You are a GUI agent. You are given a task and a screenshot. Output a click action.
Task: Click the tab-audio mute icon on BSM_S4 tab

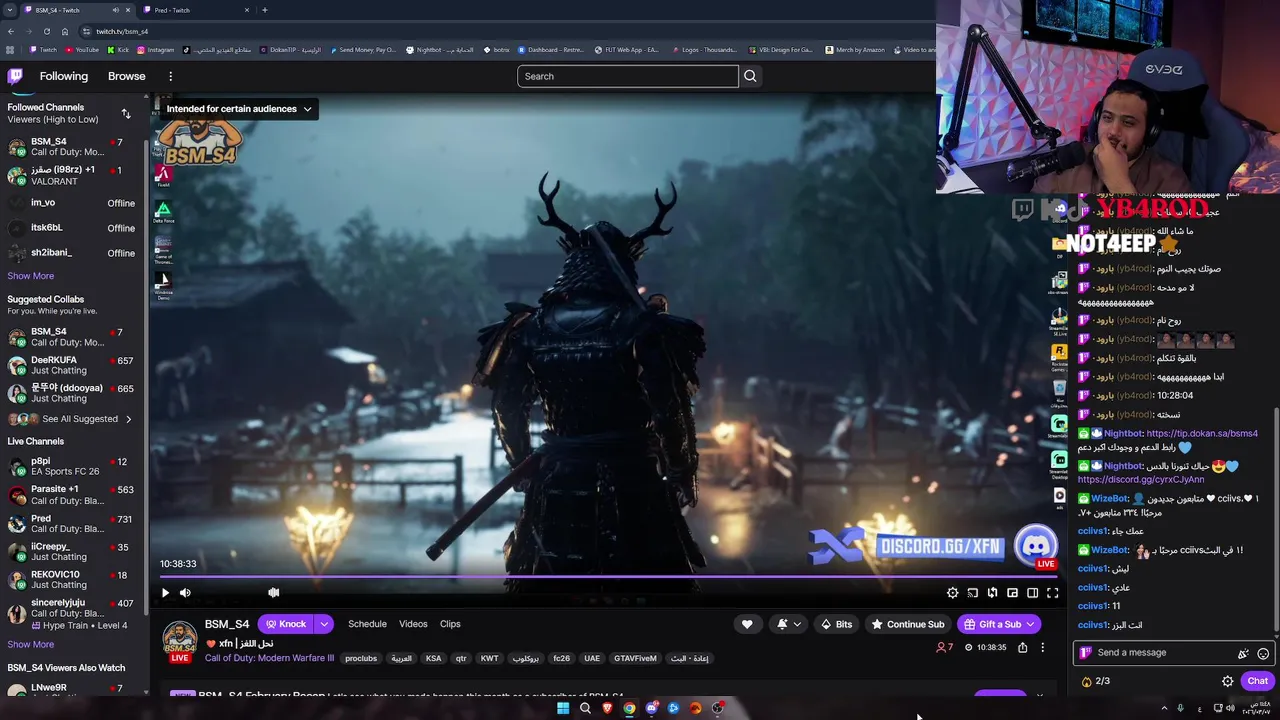pyautogui.click(x=115, y=10)
